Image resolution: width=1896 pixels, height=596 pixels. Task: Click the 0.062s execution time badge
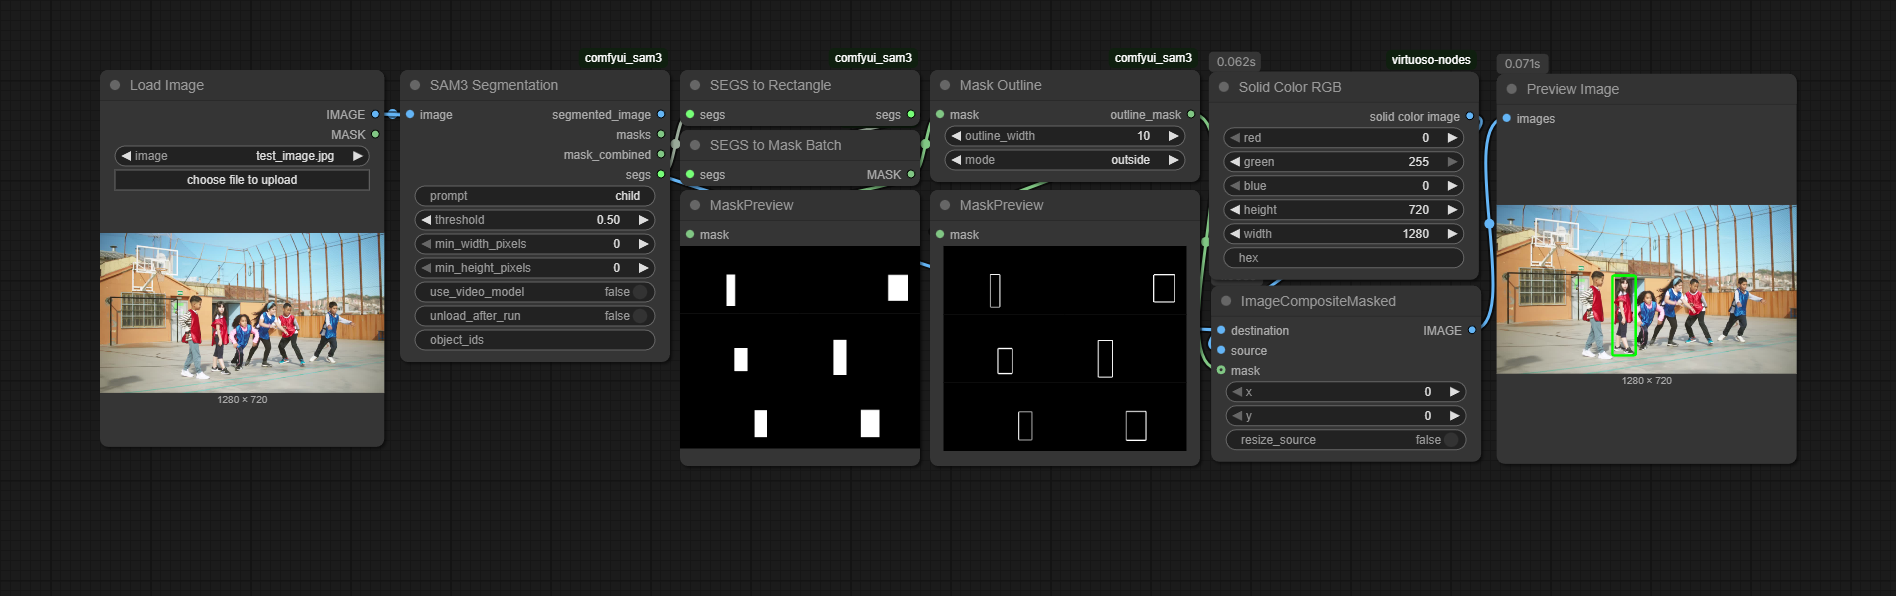(1236, 62)
